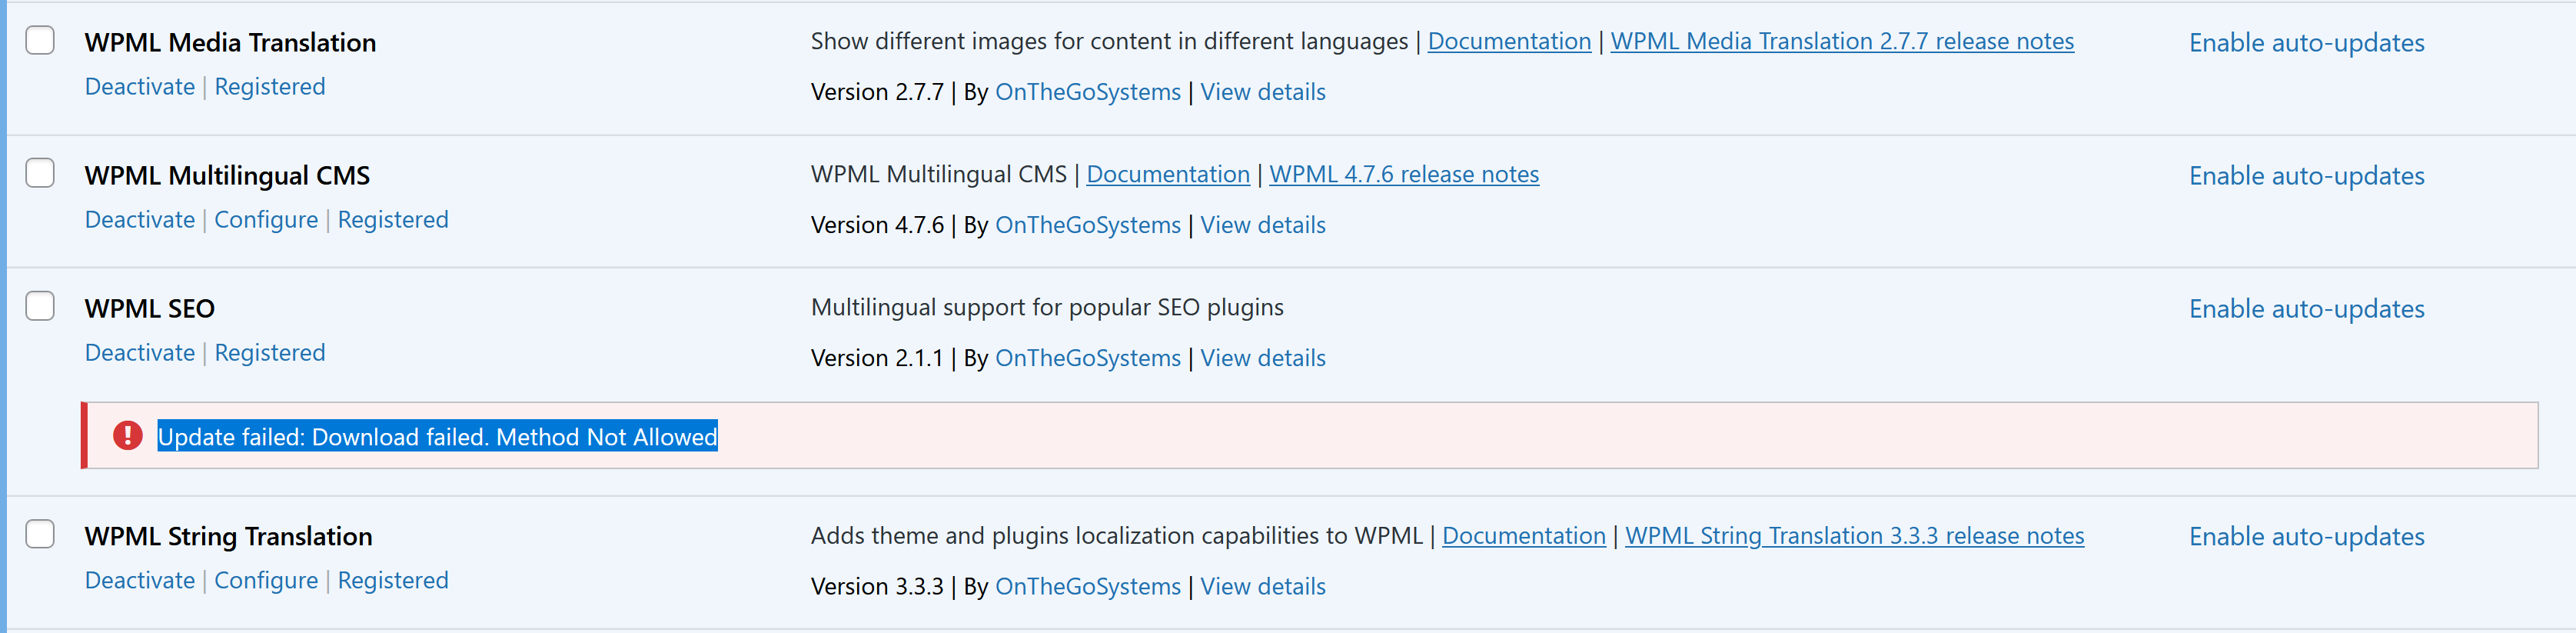
Task: Click the 'WPML Multilingual CMS' plugin title
Action: pyautogui.click(x=227, y=176)
